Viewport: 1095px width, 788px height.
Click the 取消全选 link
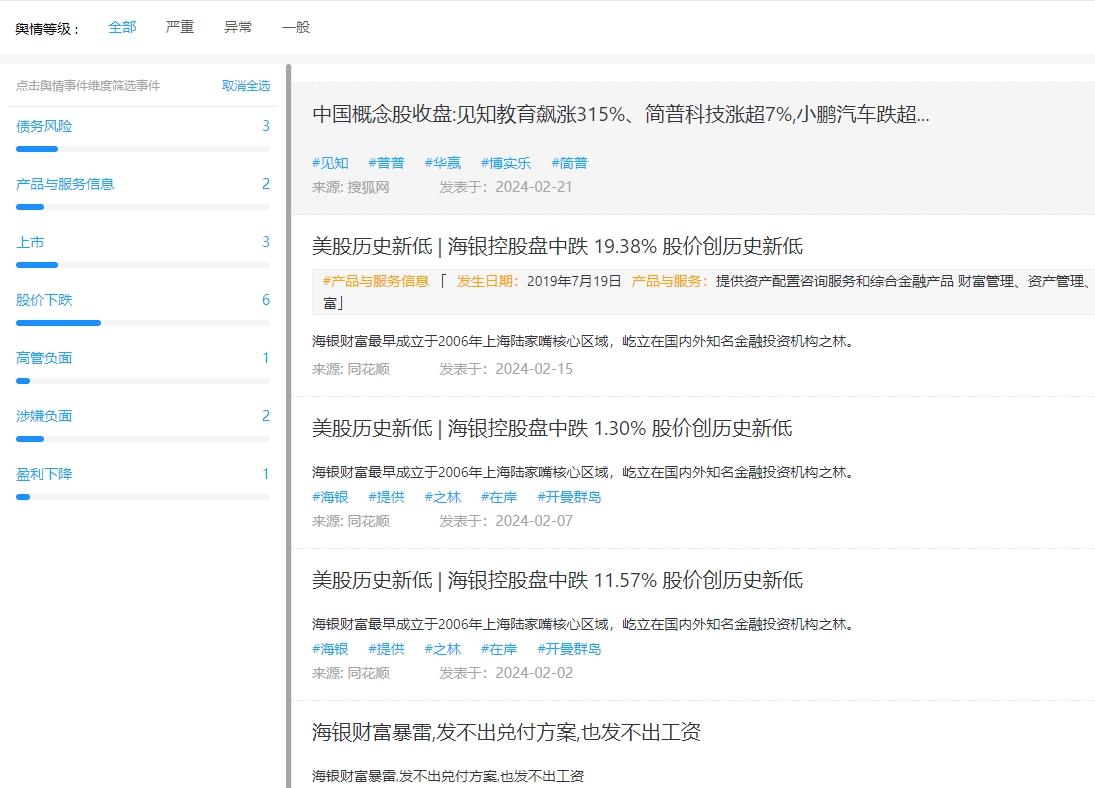click(x=246, y=85)
